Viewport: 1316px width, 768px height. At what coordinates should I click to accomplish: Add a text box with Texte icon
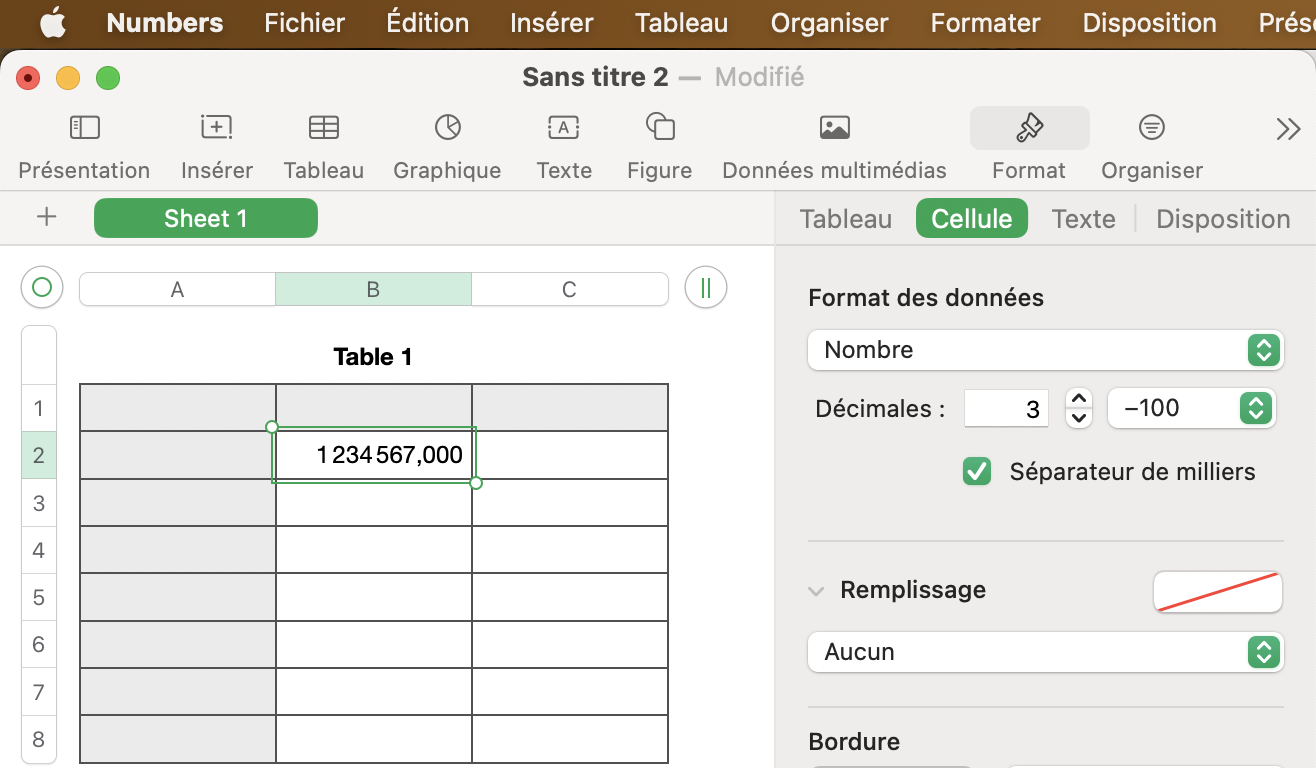click(x=564, y=128)
